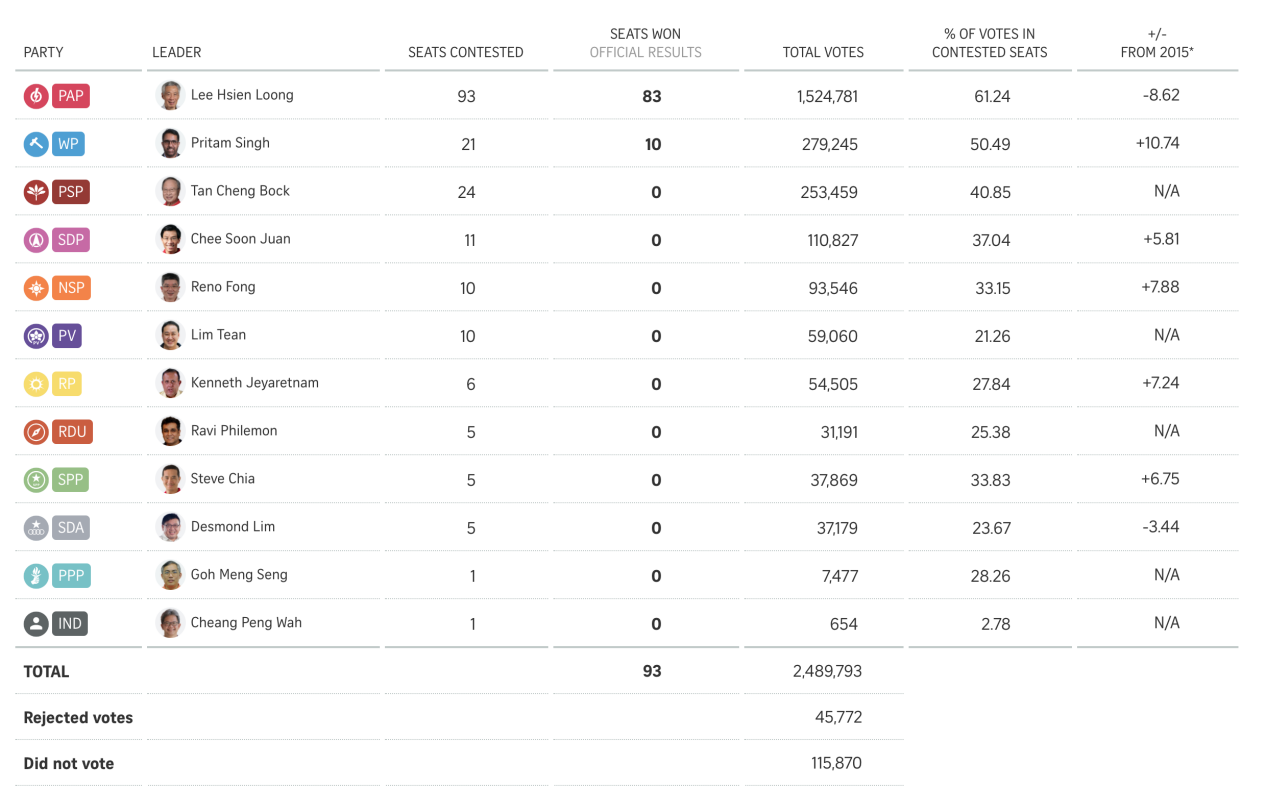The height and width of the screenshot is (789, 1266).
Task: Sort by the Total Votes column header
Action: [x=823, y=52]
